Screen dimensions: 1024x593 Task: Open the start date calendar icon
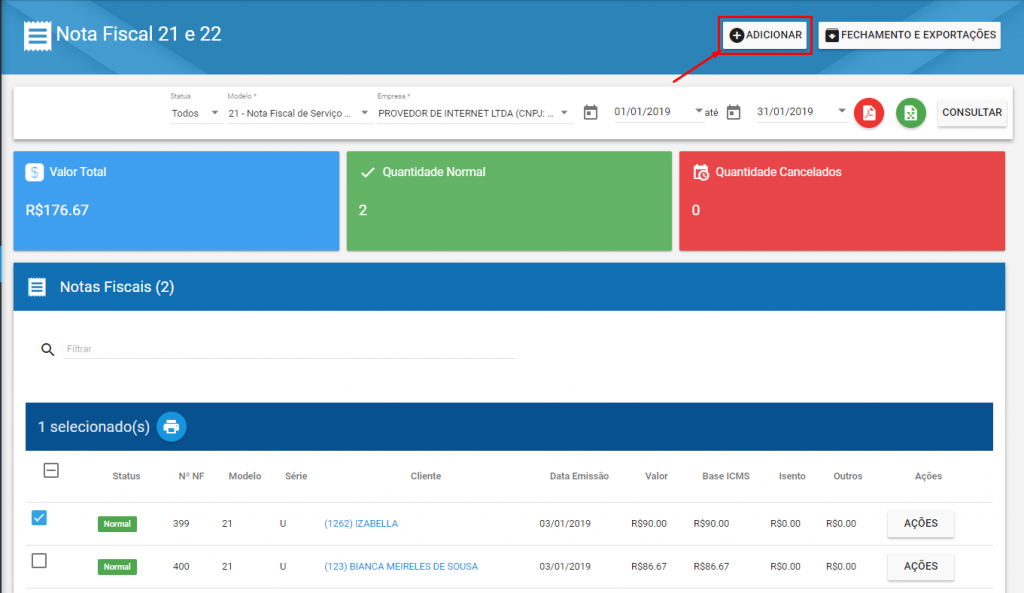point(590,112)
